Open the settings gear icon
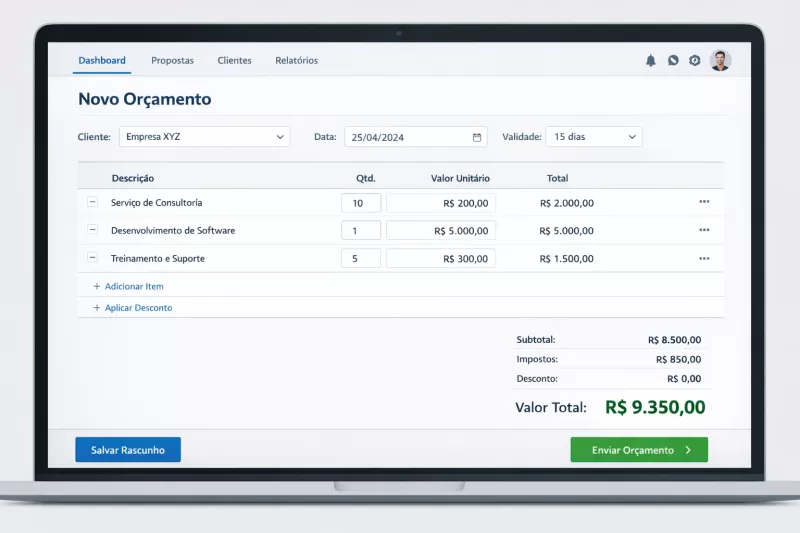 click(694, 61)
